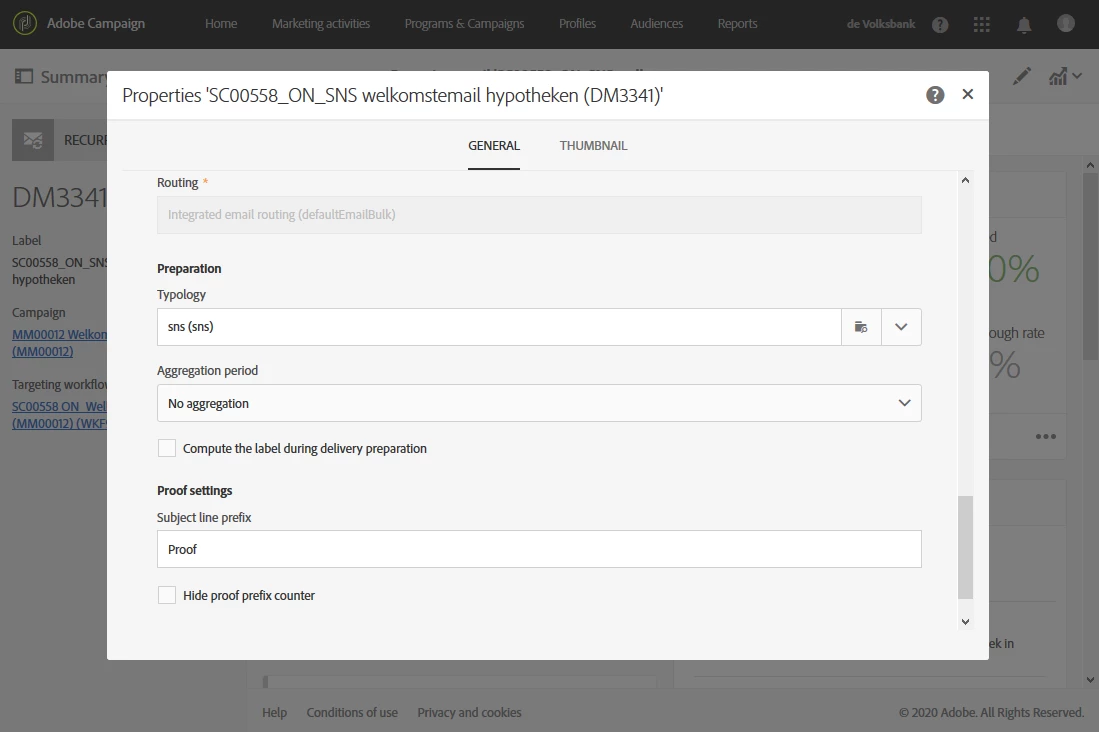Switch to the THUMBNAIL tab
Viewport: 1099px width, 732px height.
point(593,146)
